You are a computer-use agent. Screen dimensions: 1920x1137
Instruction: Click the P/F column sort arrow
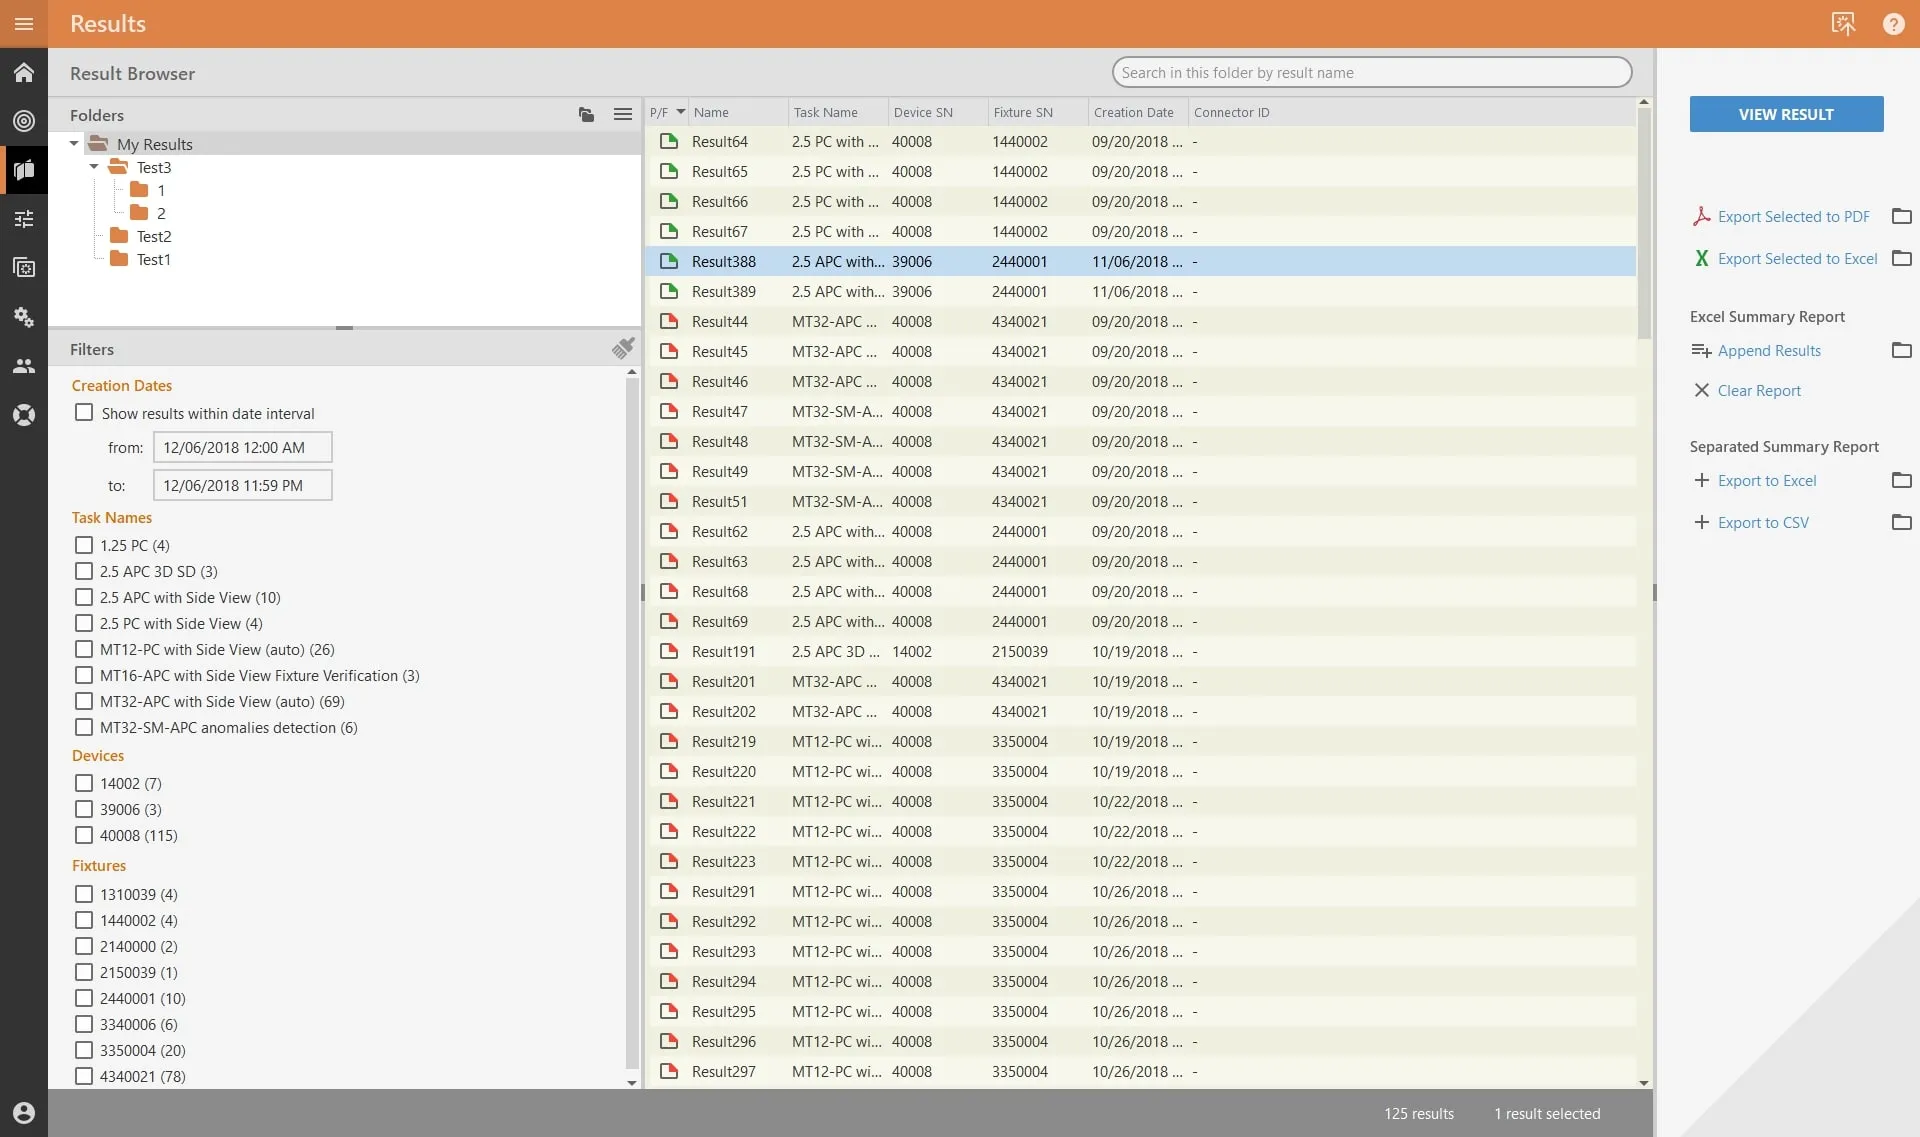pyautogui.click(x=681, y=112)
